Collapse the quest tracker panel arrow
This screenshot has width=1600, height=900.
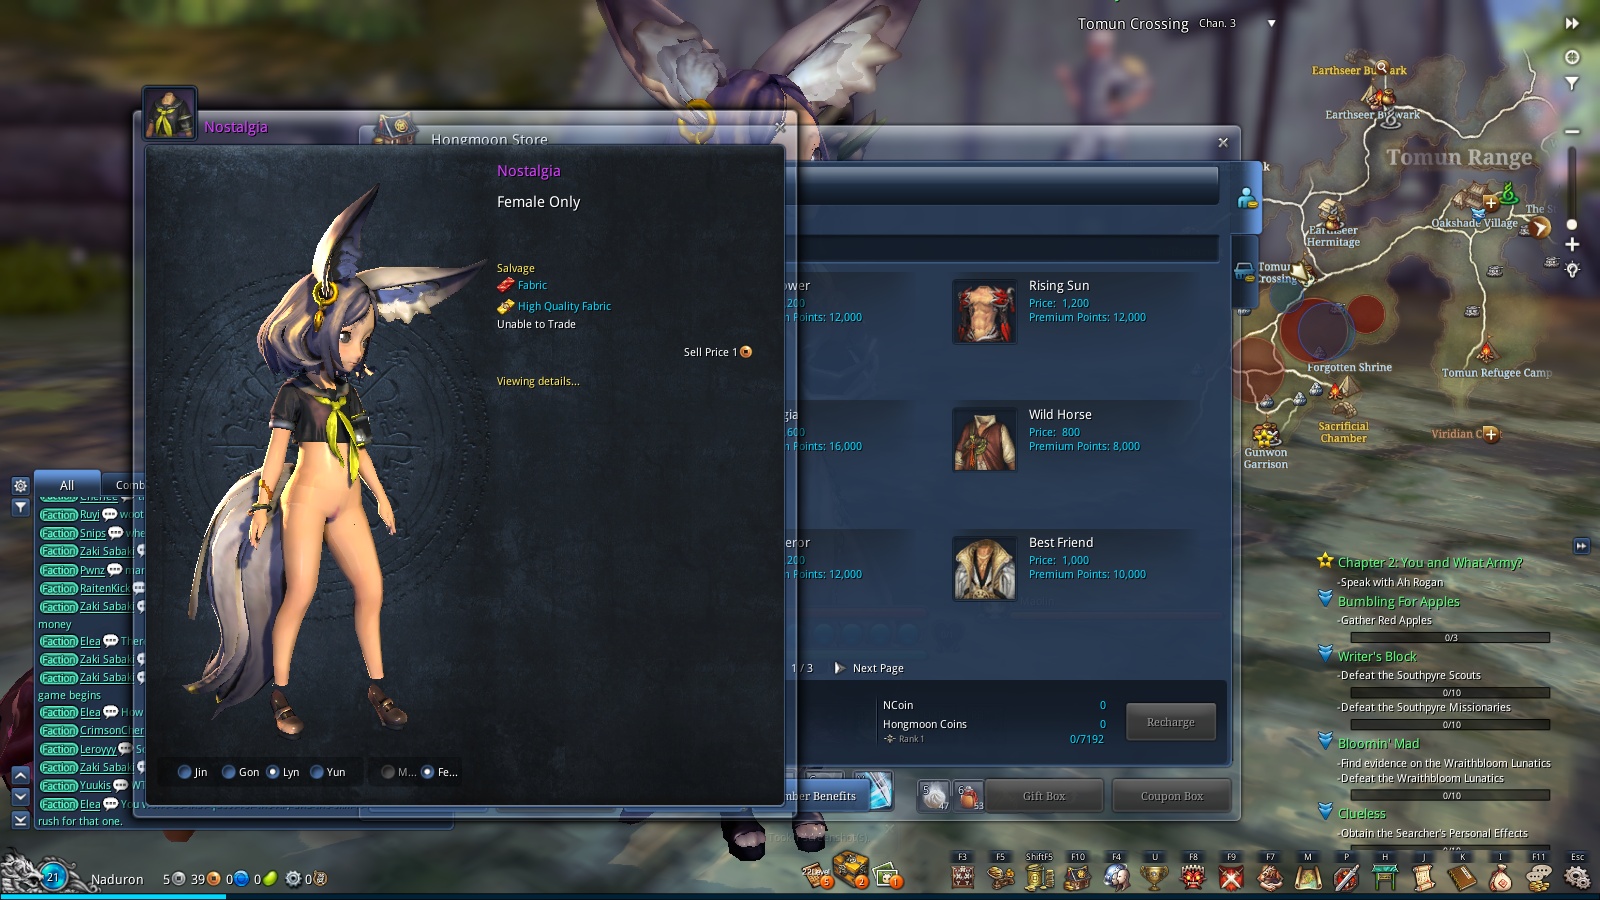click(1581, 546)
